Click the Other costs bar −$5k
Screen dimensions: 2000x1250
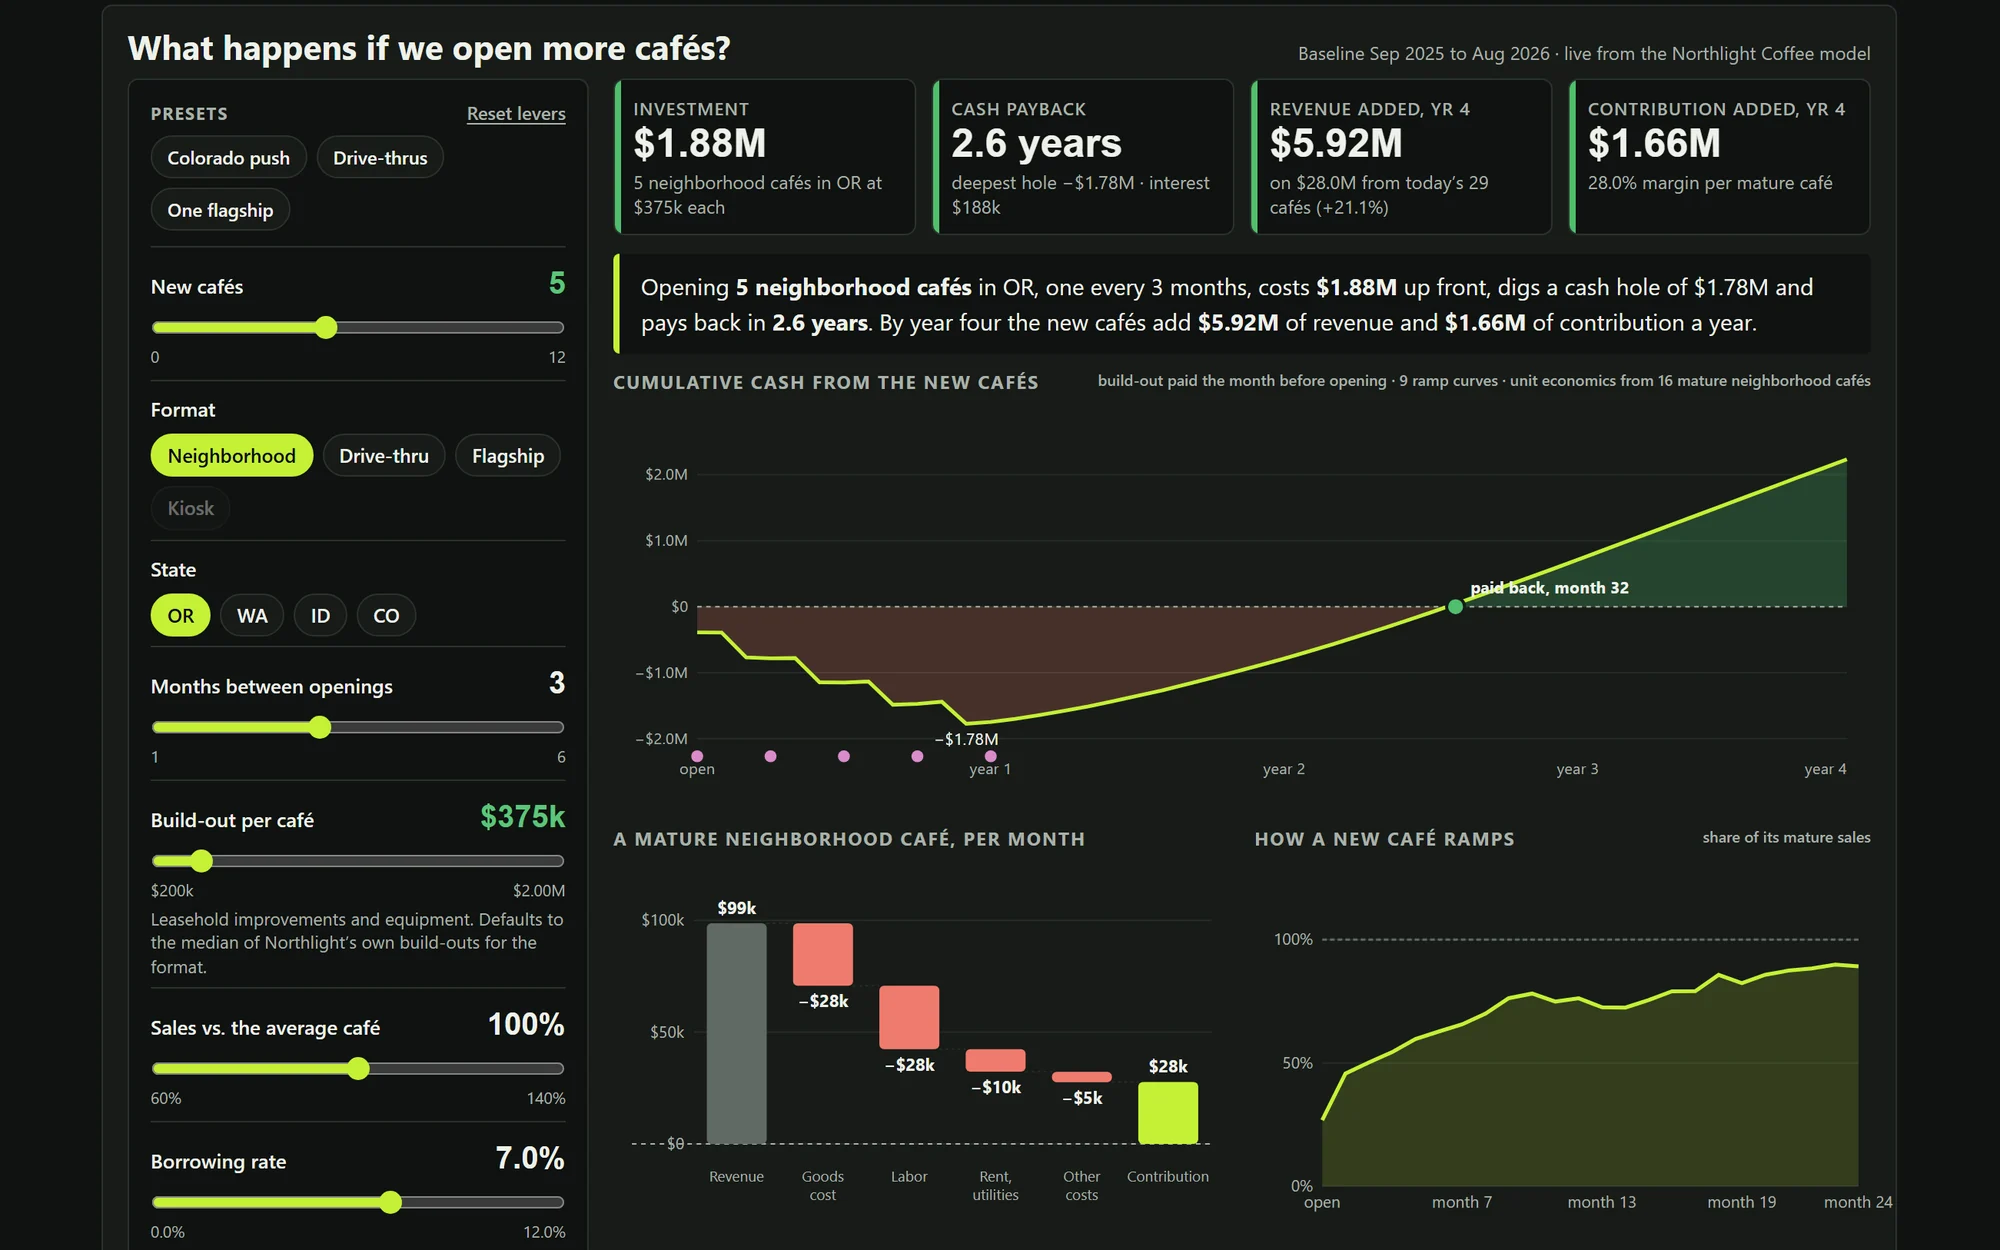[x=1082, y=1077]
